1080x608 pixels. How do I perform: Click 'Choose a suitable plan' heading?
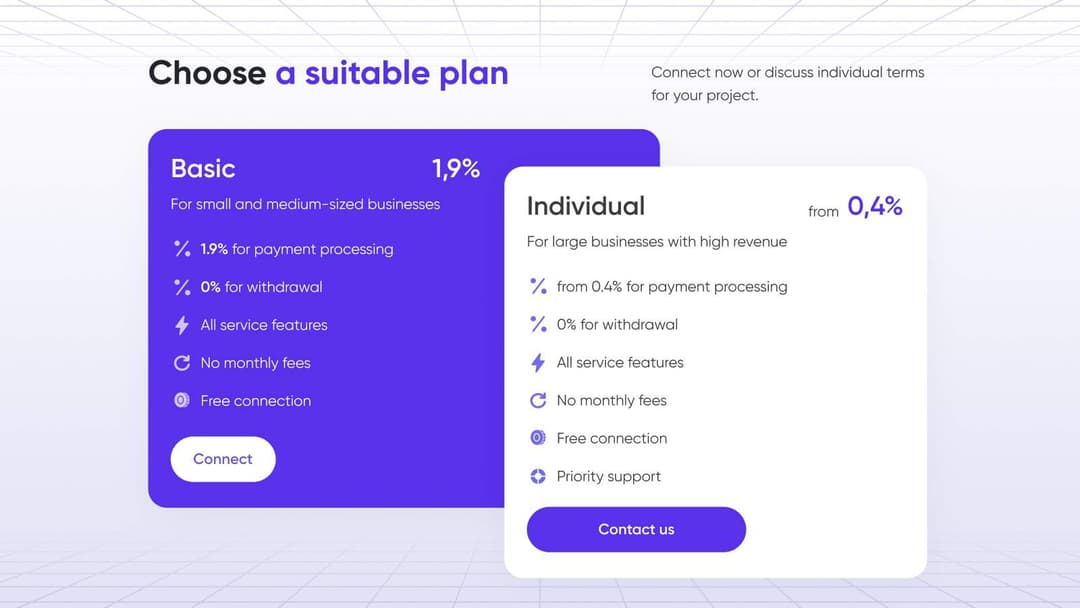329,73
